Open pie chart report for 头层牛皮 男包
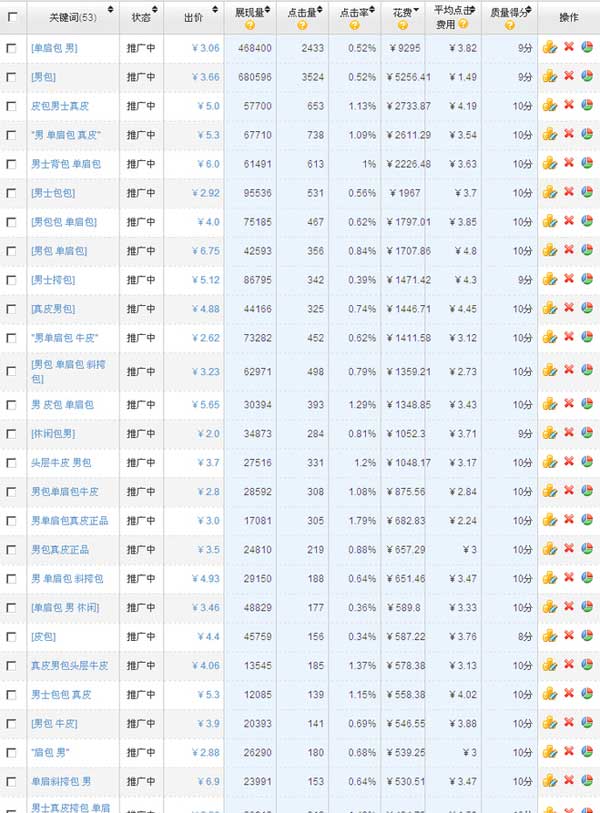 tap(587, 461)
